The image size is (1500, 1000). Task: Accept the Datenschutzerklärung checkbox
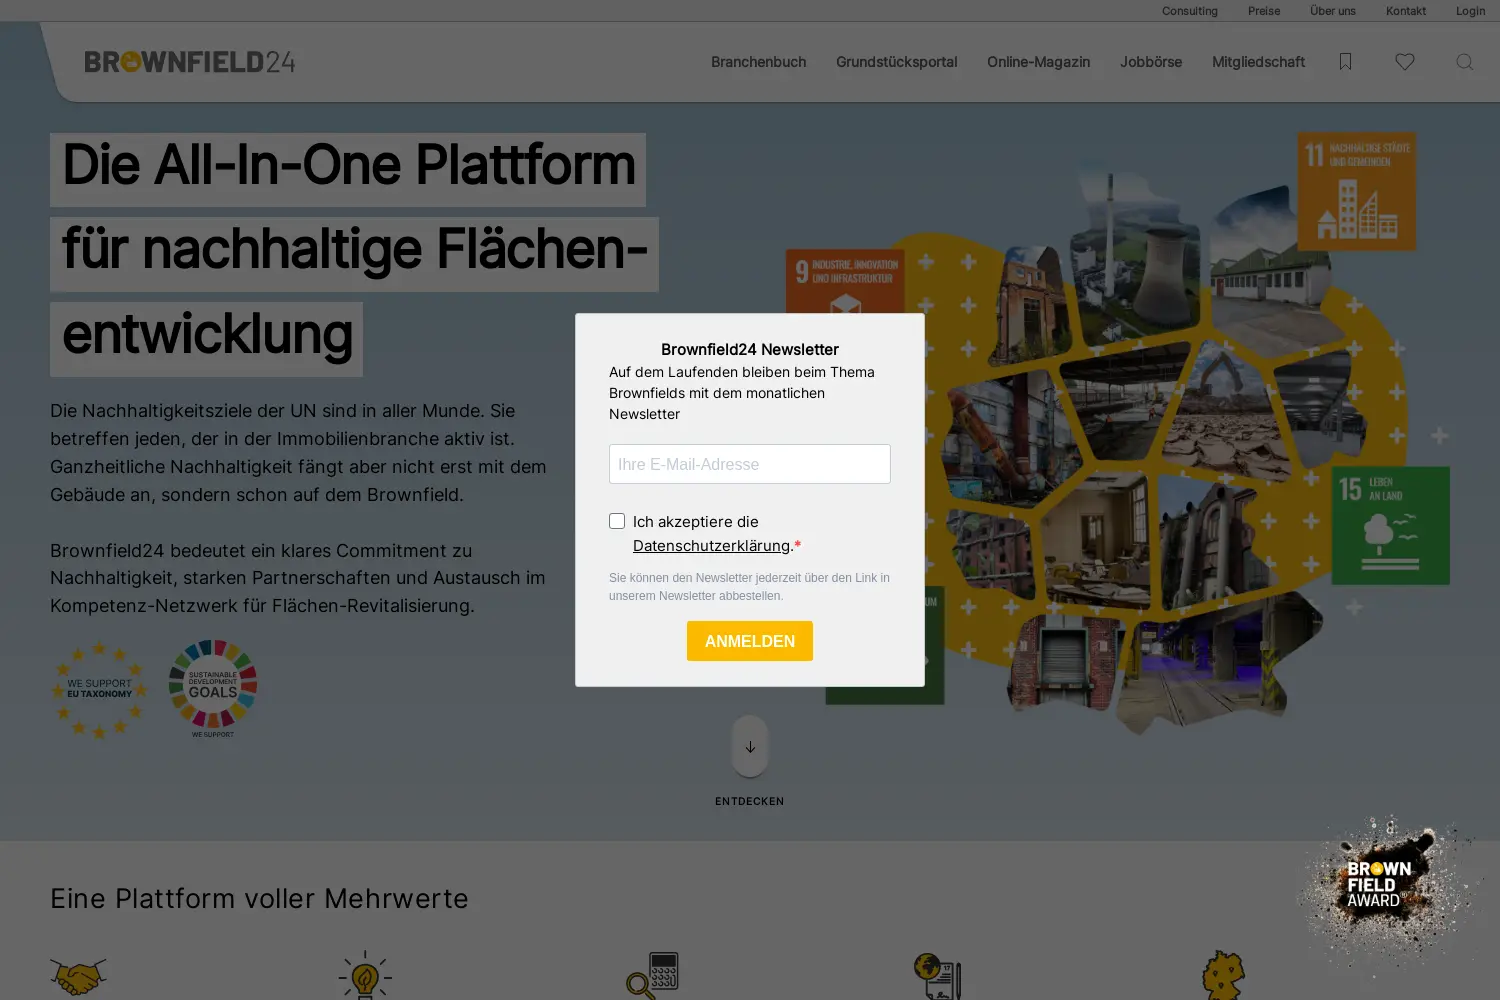(617, 521)
